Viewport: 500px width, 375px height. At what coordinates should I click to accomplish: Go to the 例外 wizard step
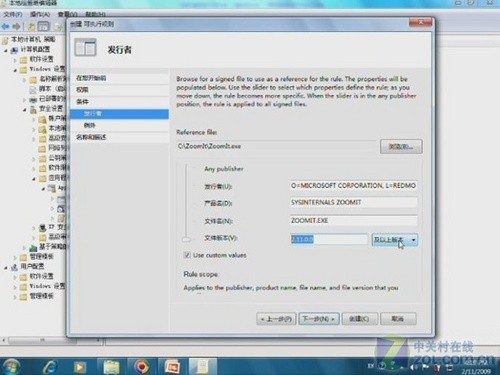point(120,125)
